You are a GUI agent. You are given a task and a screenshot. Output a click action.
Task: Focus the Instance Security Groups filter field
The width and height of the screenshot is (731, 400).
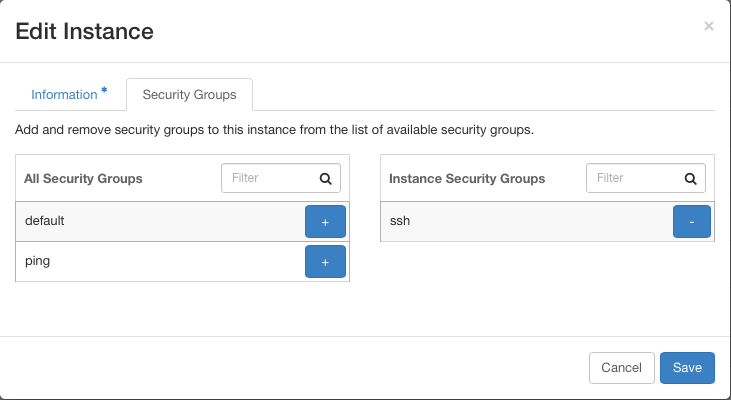click(646, 178)
